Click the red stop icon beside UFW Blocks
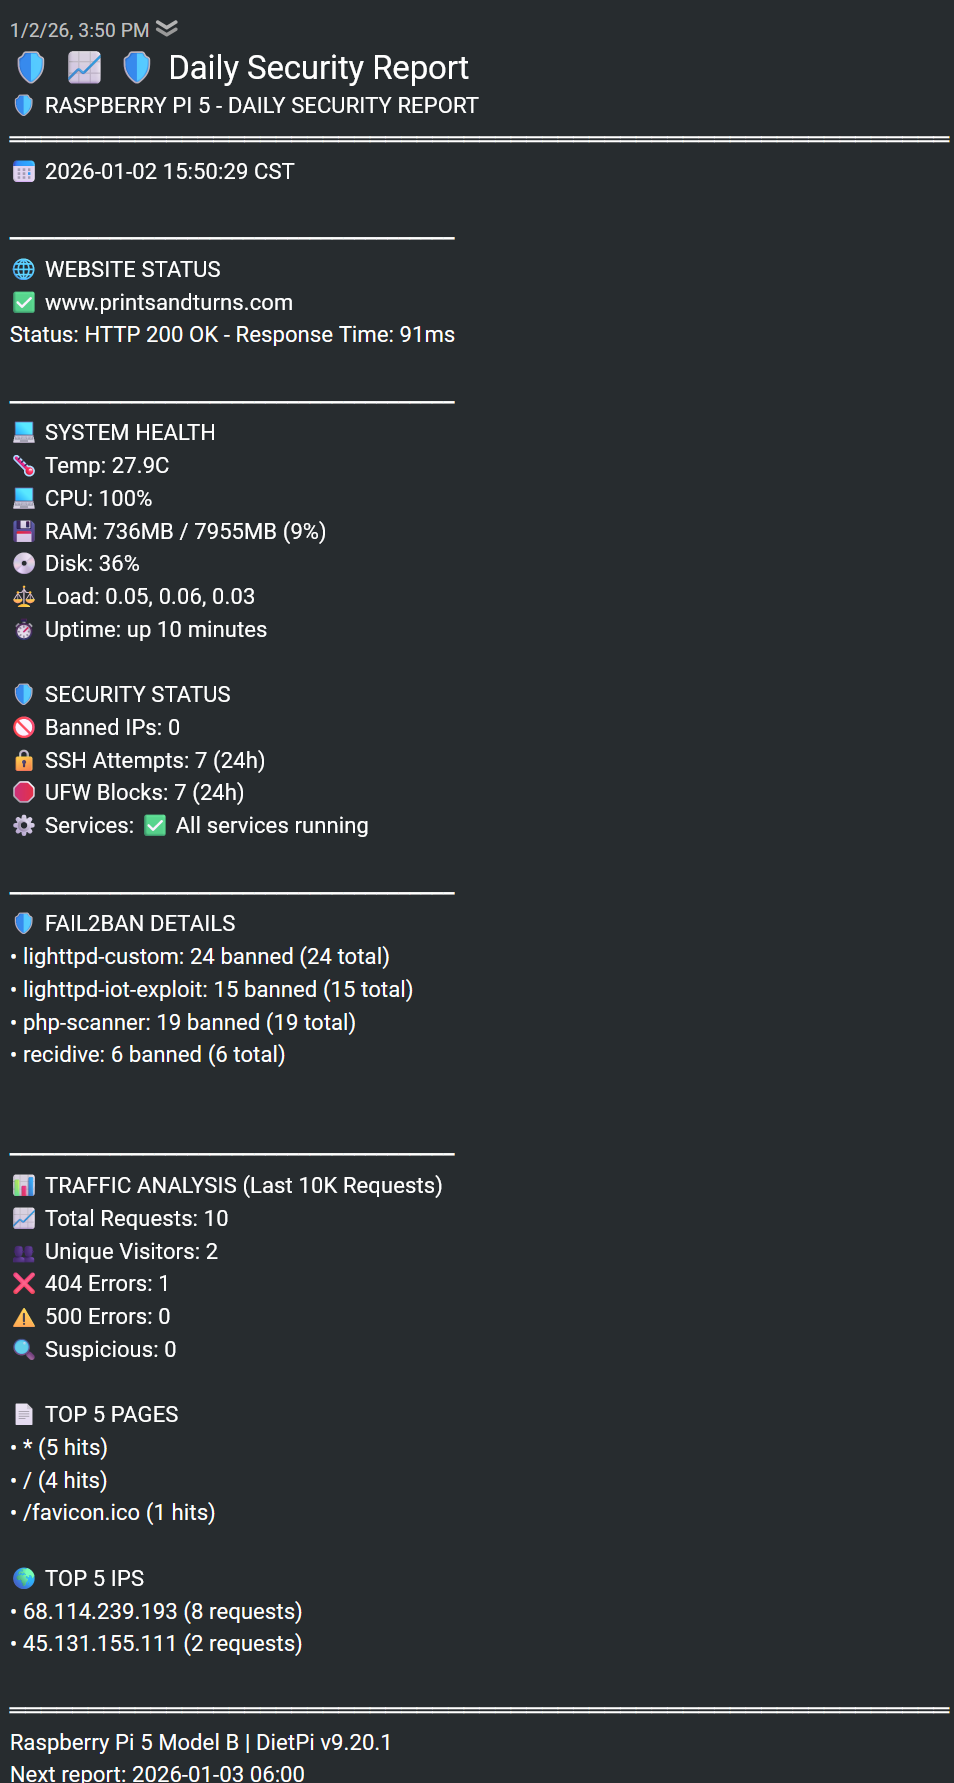 [x=24, y=792]
